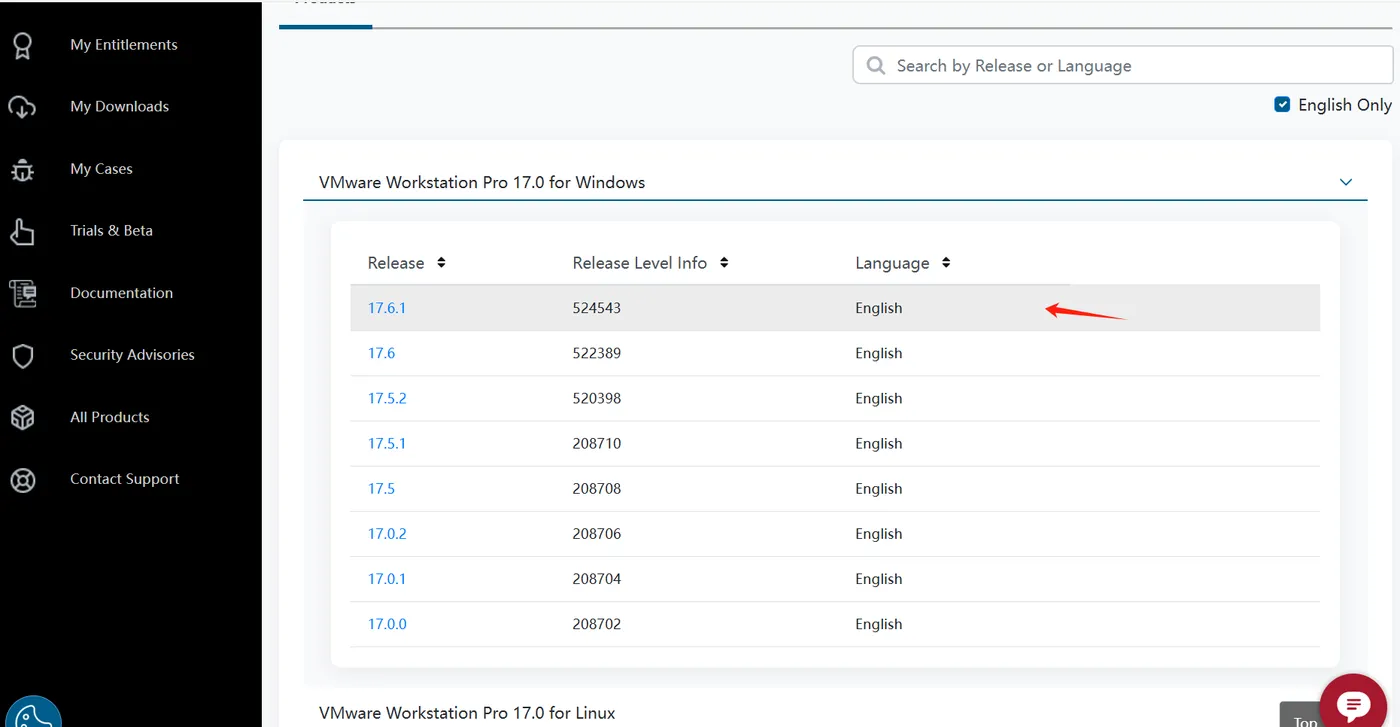This screenshot has height=727, width=1400.
Task: Click the My Cases bug icon
Action: [22, 169]
